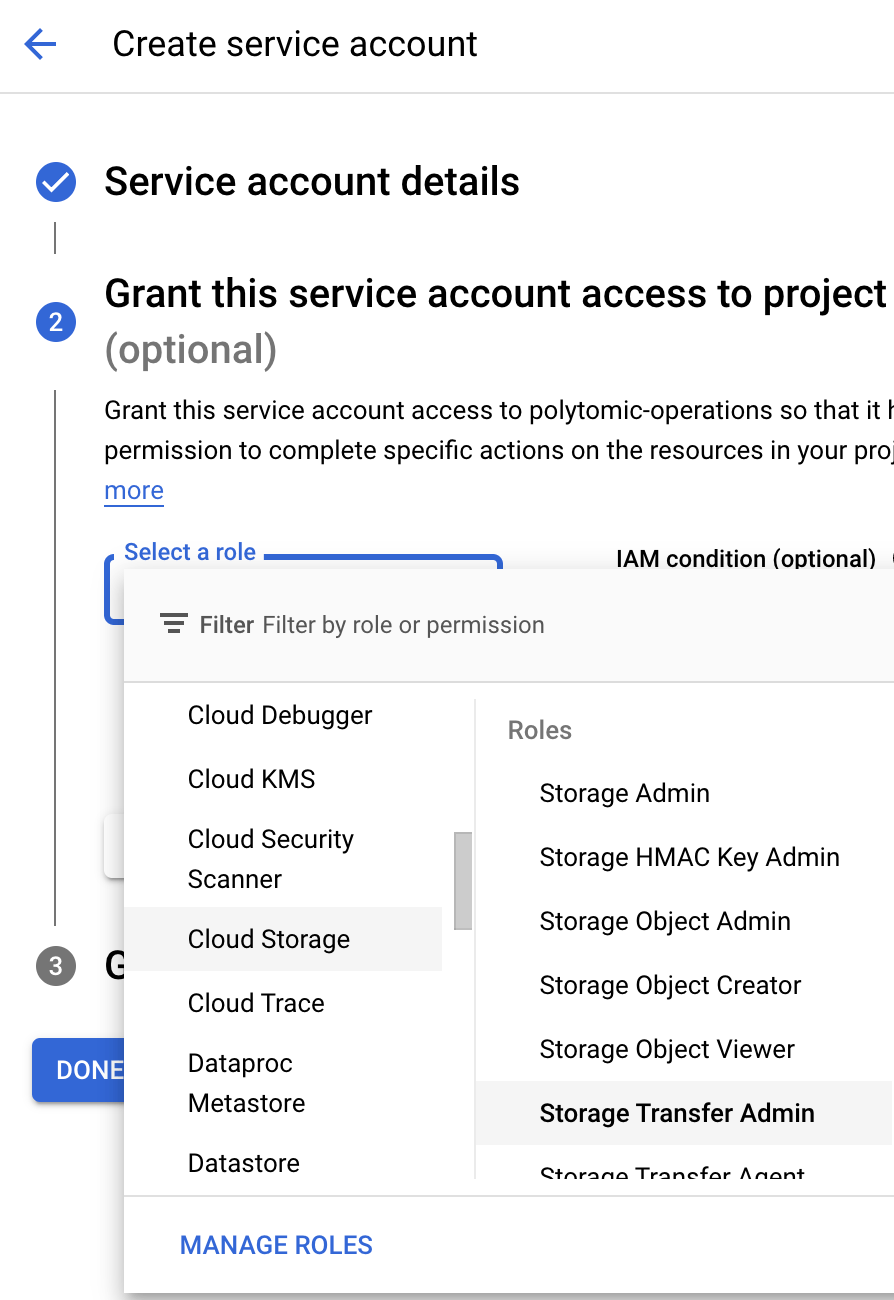Click the more link in the description text
This screenshot has height=1300, width=894.
point(133,490)
